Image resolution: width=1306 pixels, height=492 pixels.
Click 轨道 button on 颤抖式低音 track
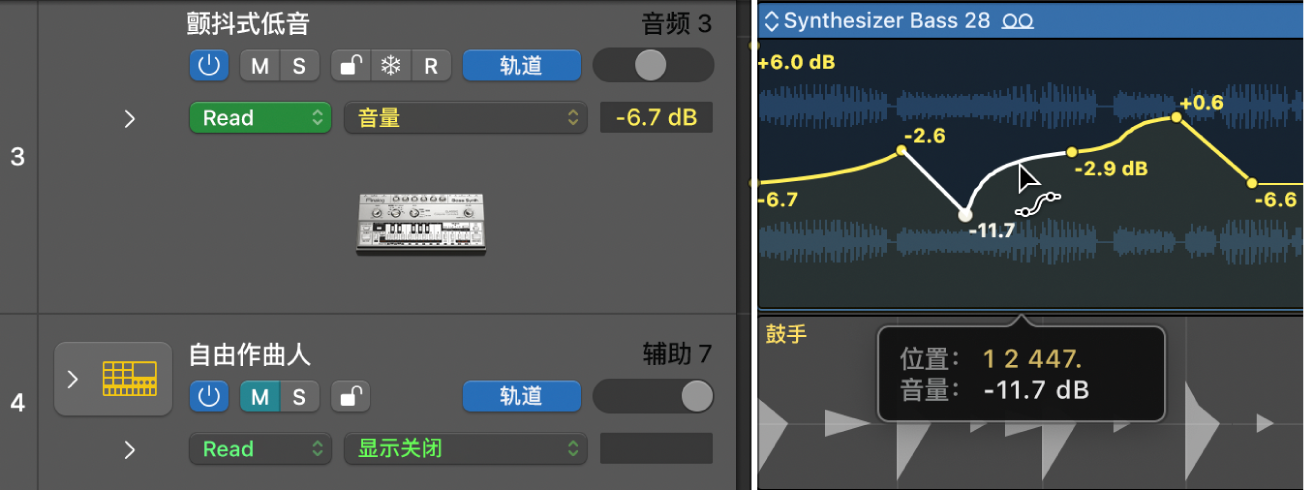coord(521,66)
